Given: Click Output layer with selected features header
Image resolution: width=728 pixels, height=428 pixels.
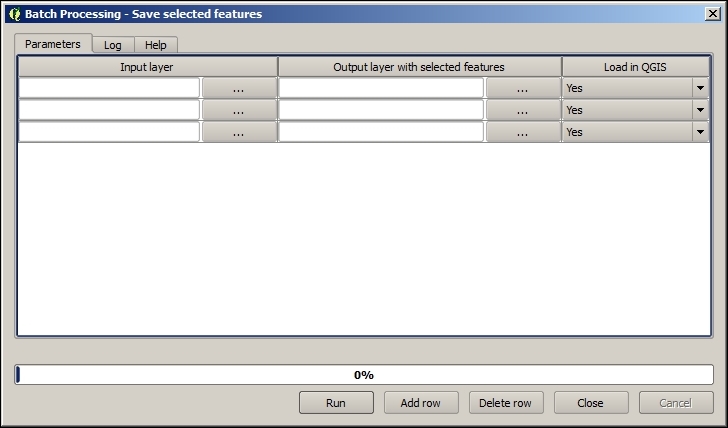Looking at the screenshot, I should [x=419, y=67].
